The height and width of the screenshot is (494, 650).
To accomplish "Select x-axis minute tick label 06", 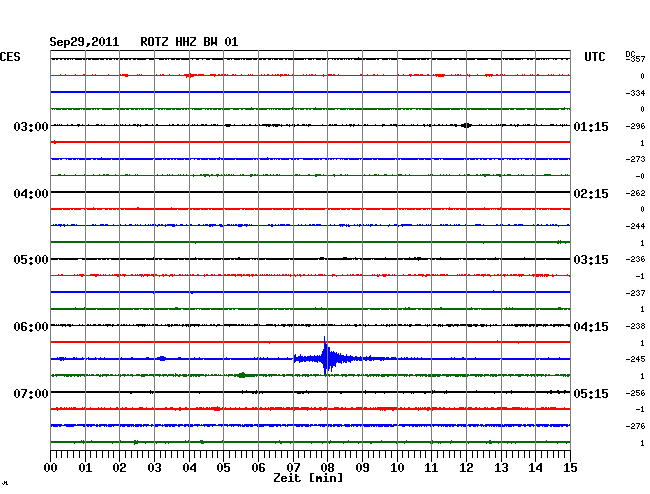I will pyautogui.click(x=258, y=468).
